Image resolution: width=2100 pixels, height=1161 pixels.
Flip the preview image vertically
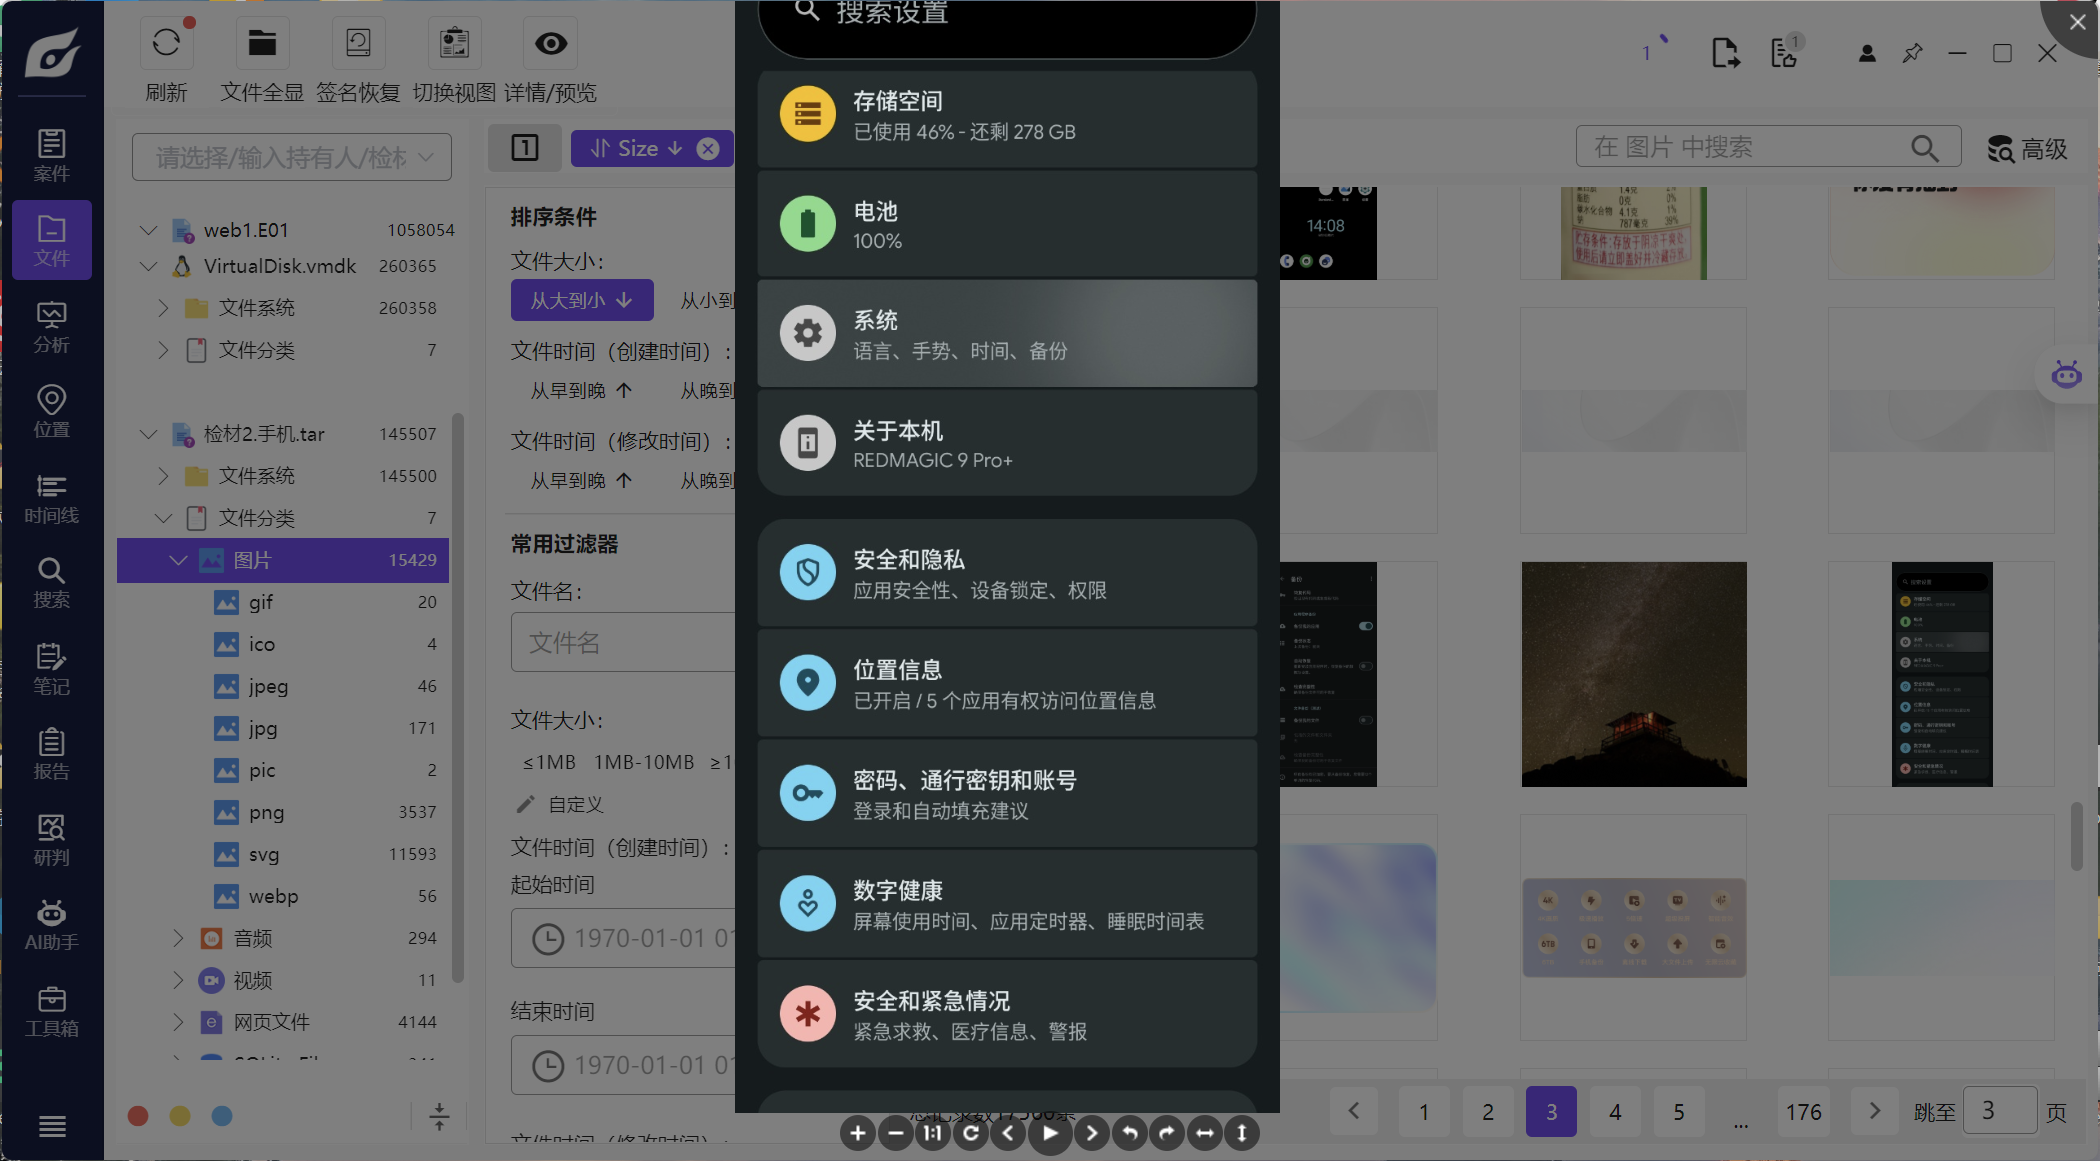[x=1242, y=1133]
